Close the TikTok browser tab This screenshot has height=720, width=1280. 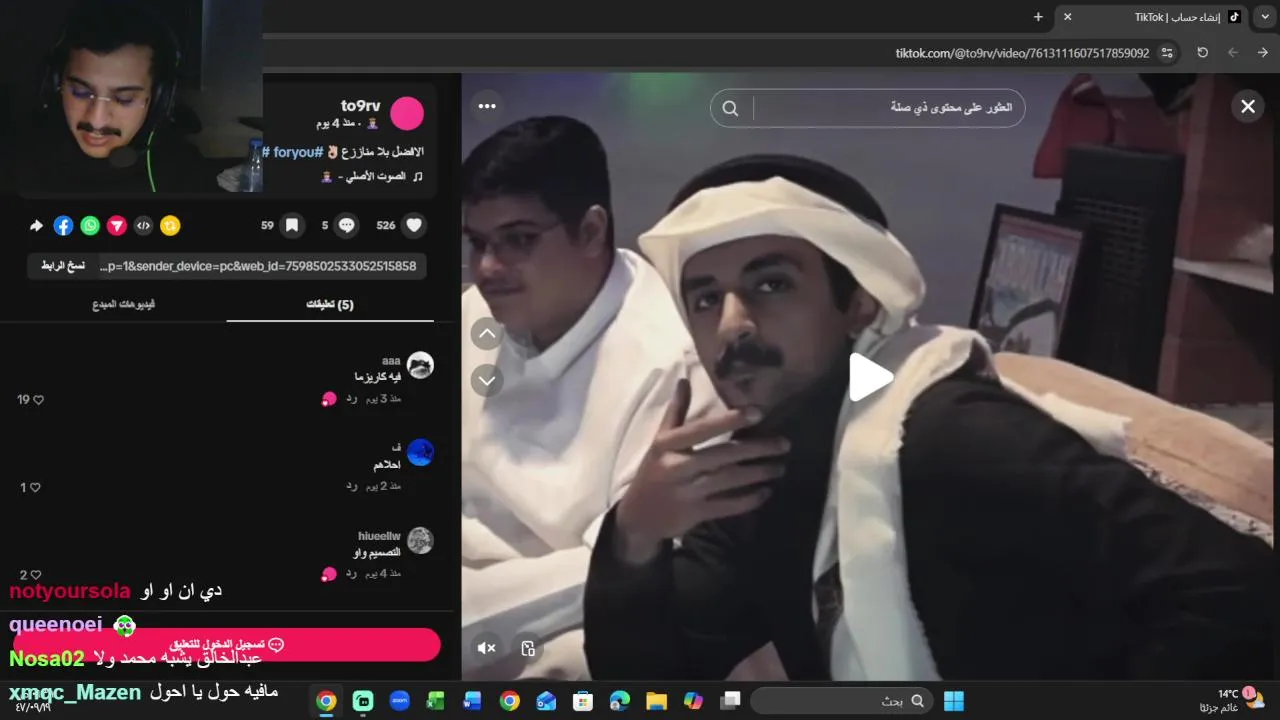tap(1067, 17)
